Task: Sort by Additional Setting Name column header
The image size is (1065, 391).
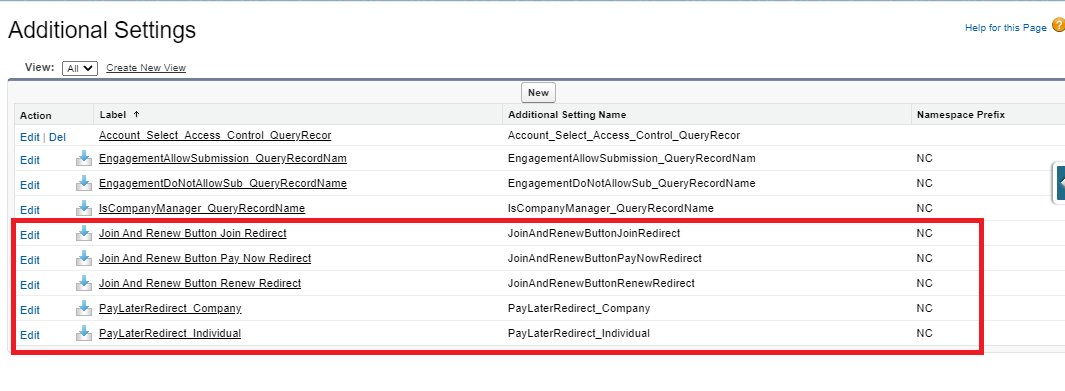Action: (x=567, y=115)
